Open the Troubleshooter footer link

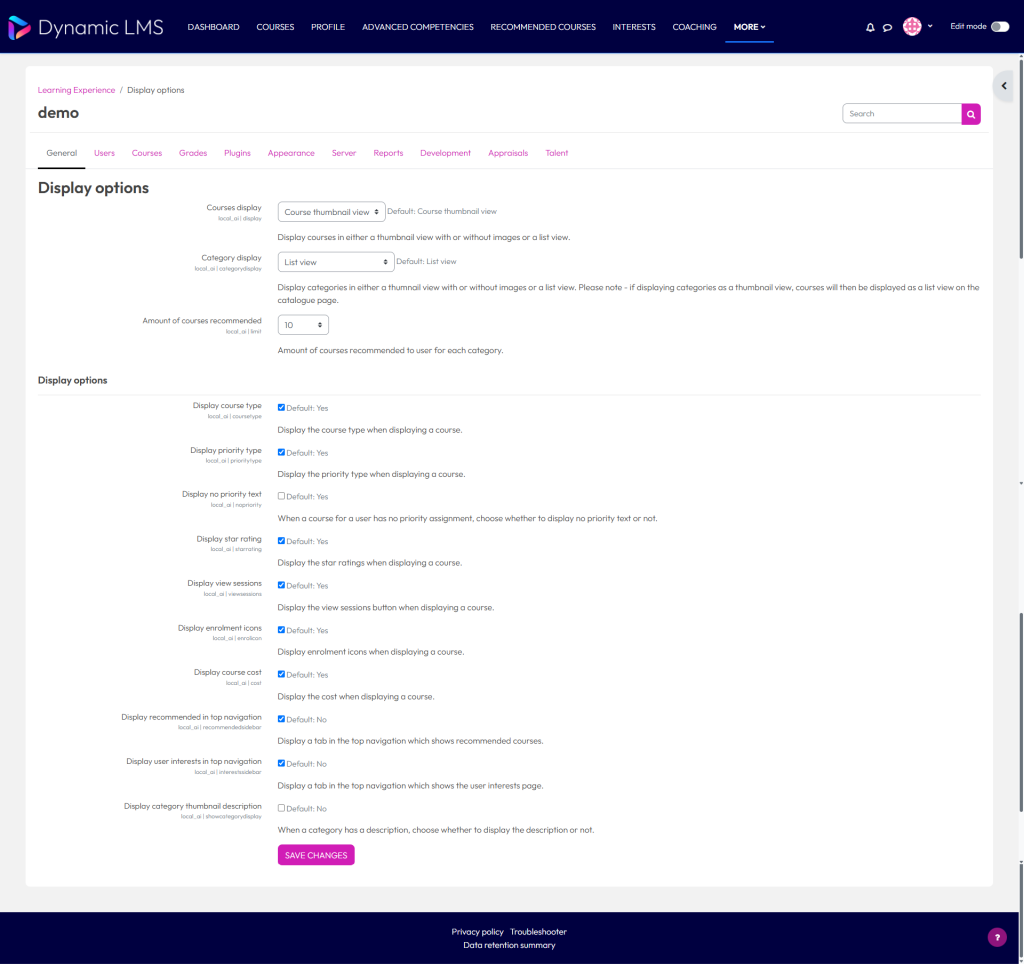click(x=538, y=932)
